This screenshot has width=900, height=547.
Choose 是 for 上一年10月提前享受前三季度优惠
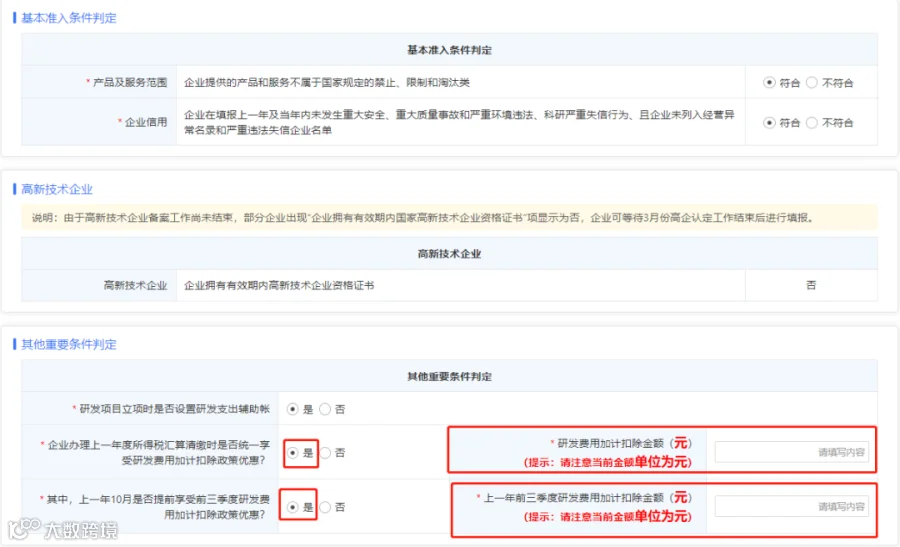coord(293,507)
